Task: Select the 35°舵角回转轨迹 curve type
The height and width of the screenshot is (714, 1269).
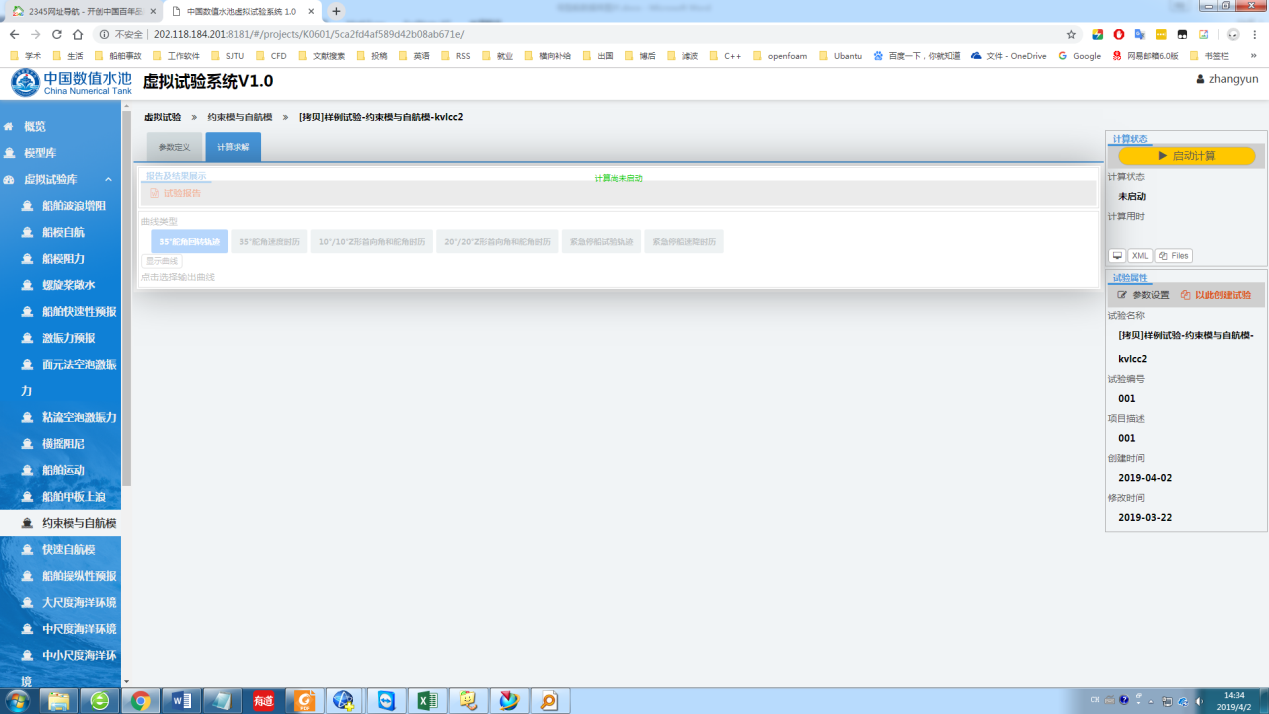Action: point(189,241)
